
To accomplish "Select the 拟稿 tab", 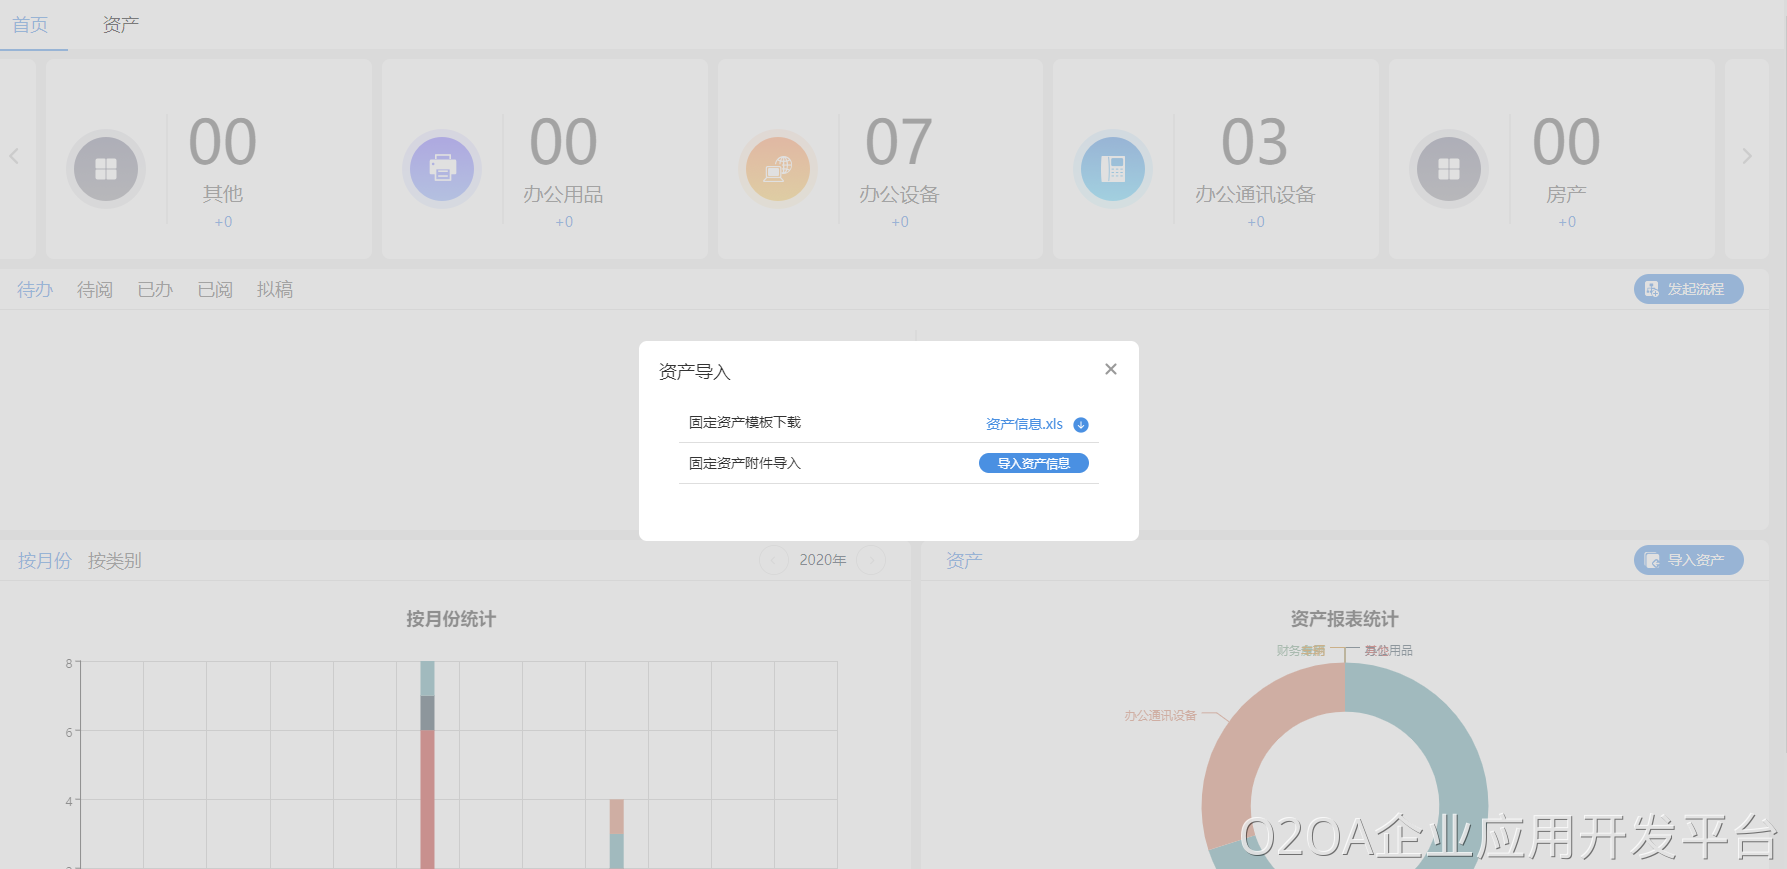I will coord(274,290).
